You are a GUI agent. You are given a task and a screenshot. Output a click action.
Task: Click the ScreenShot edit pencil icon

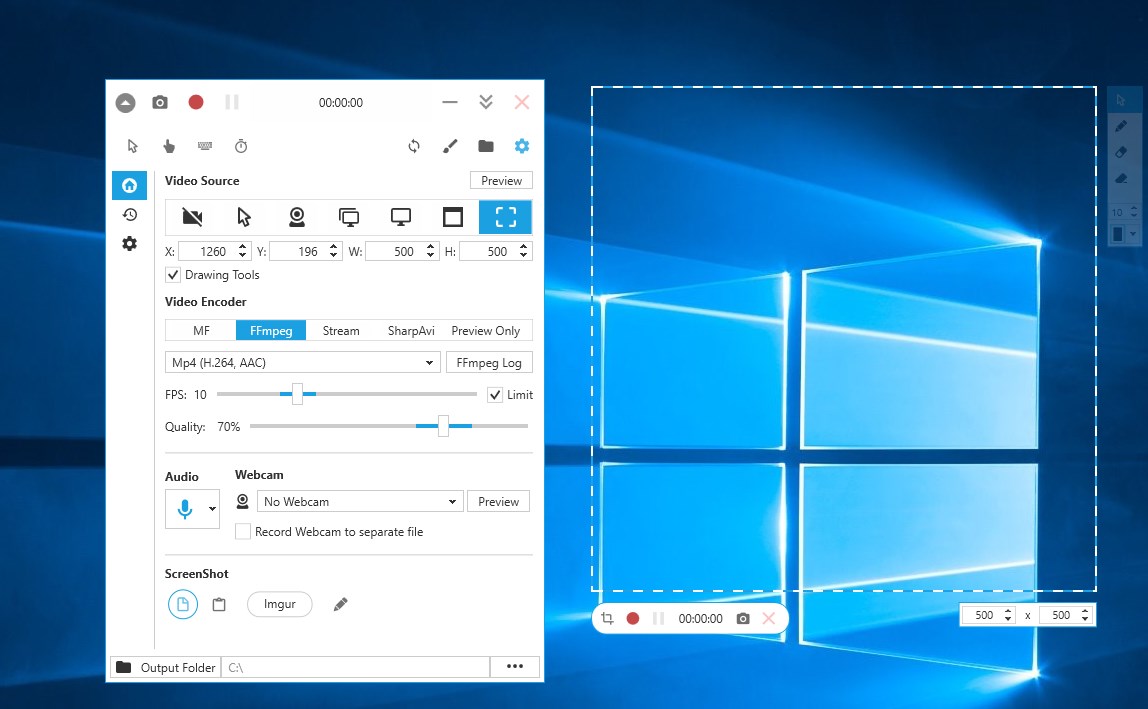[x=340, y=604]
